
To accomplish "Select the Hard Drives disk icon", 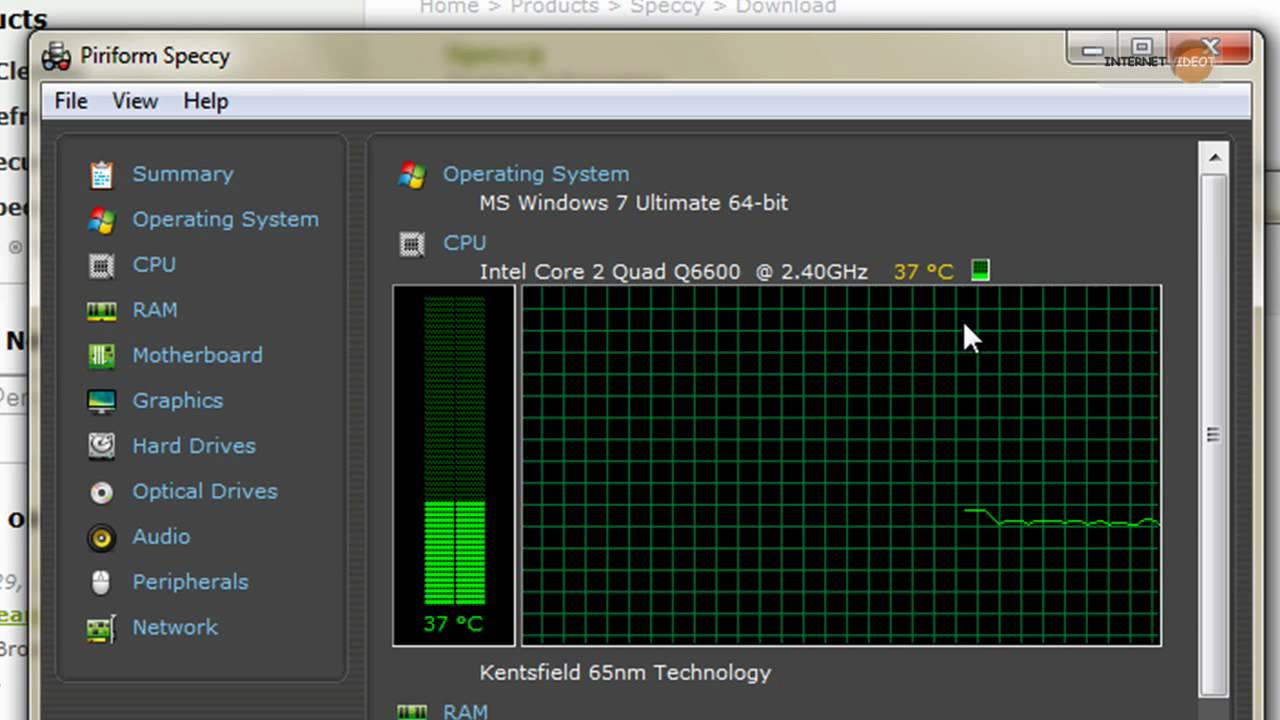I will tap(101, 446).
